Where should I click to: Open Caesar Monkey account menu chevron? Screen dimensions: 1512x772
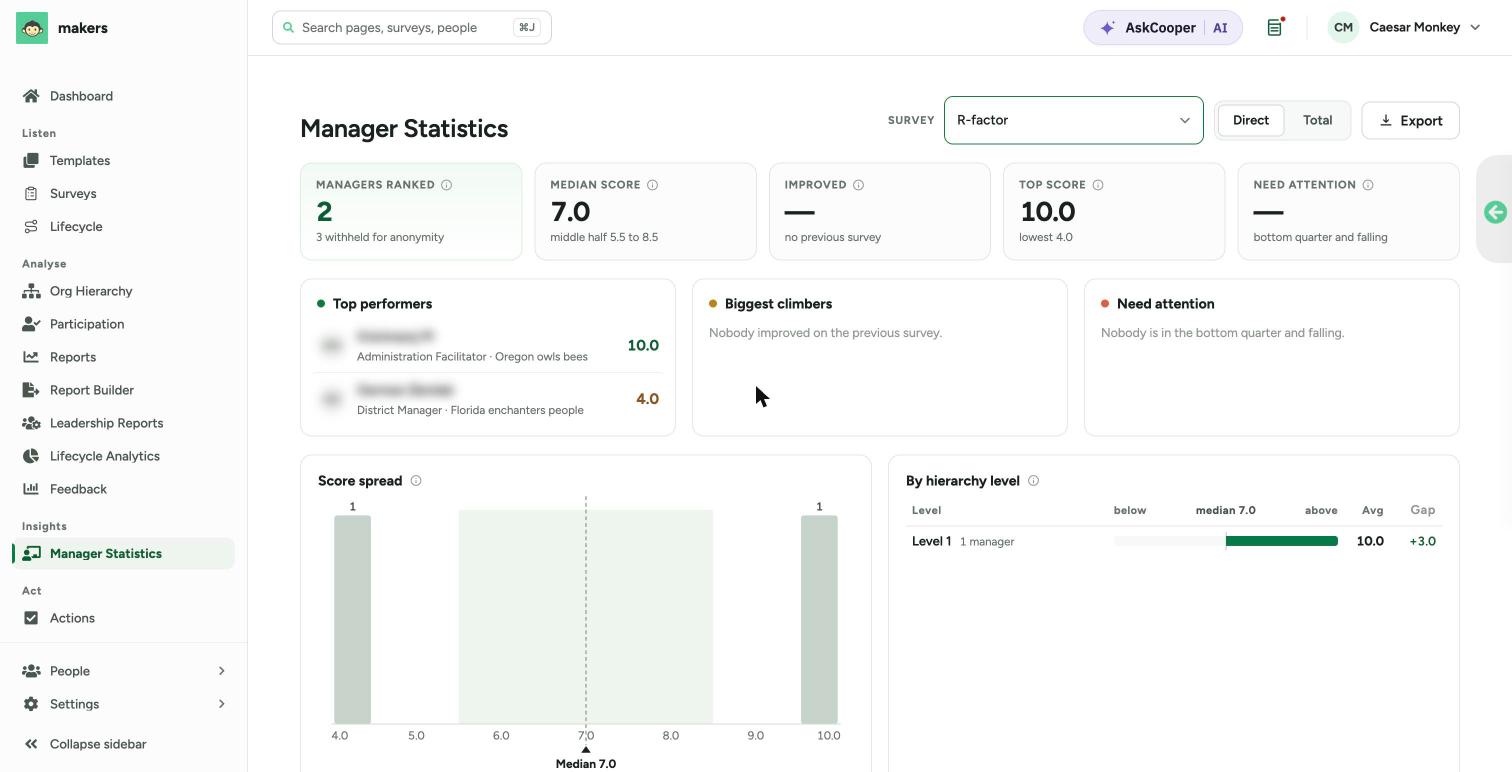tap(1475, 28)
